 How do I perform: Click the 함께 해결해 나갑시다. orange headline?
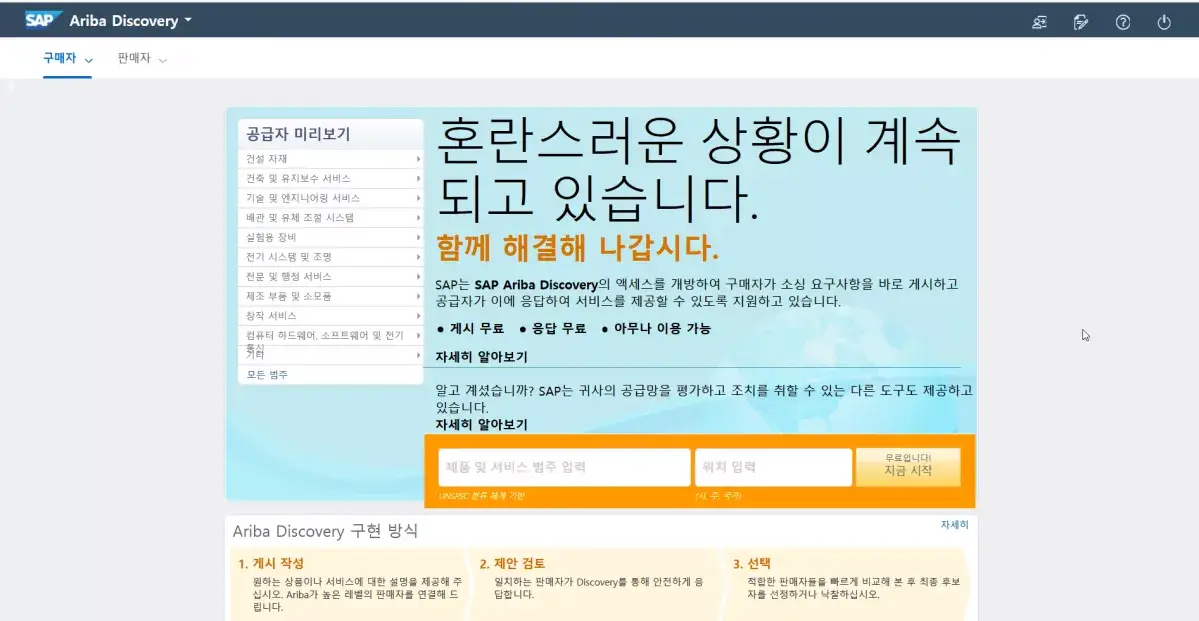coord(577,248)
